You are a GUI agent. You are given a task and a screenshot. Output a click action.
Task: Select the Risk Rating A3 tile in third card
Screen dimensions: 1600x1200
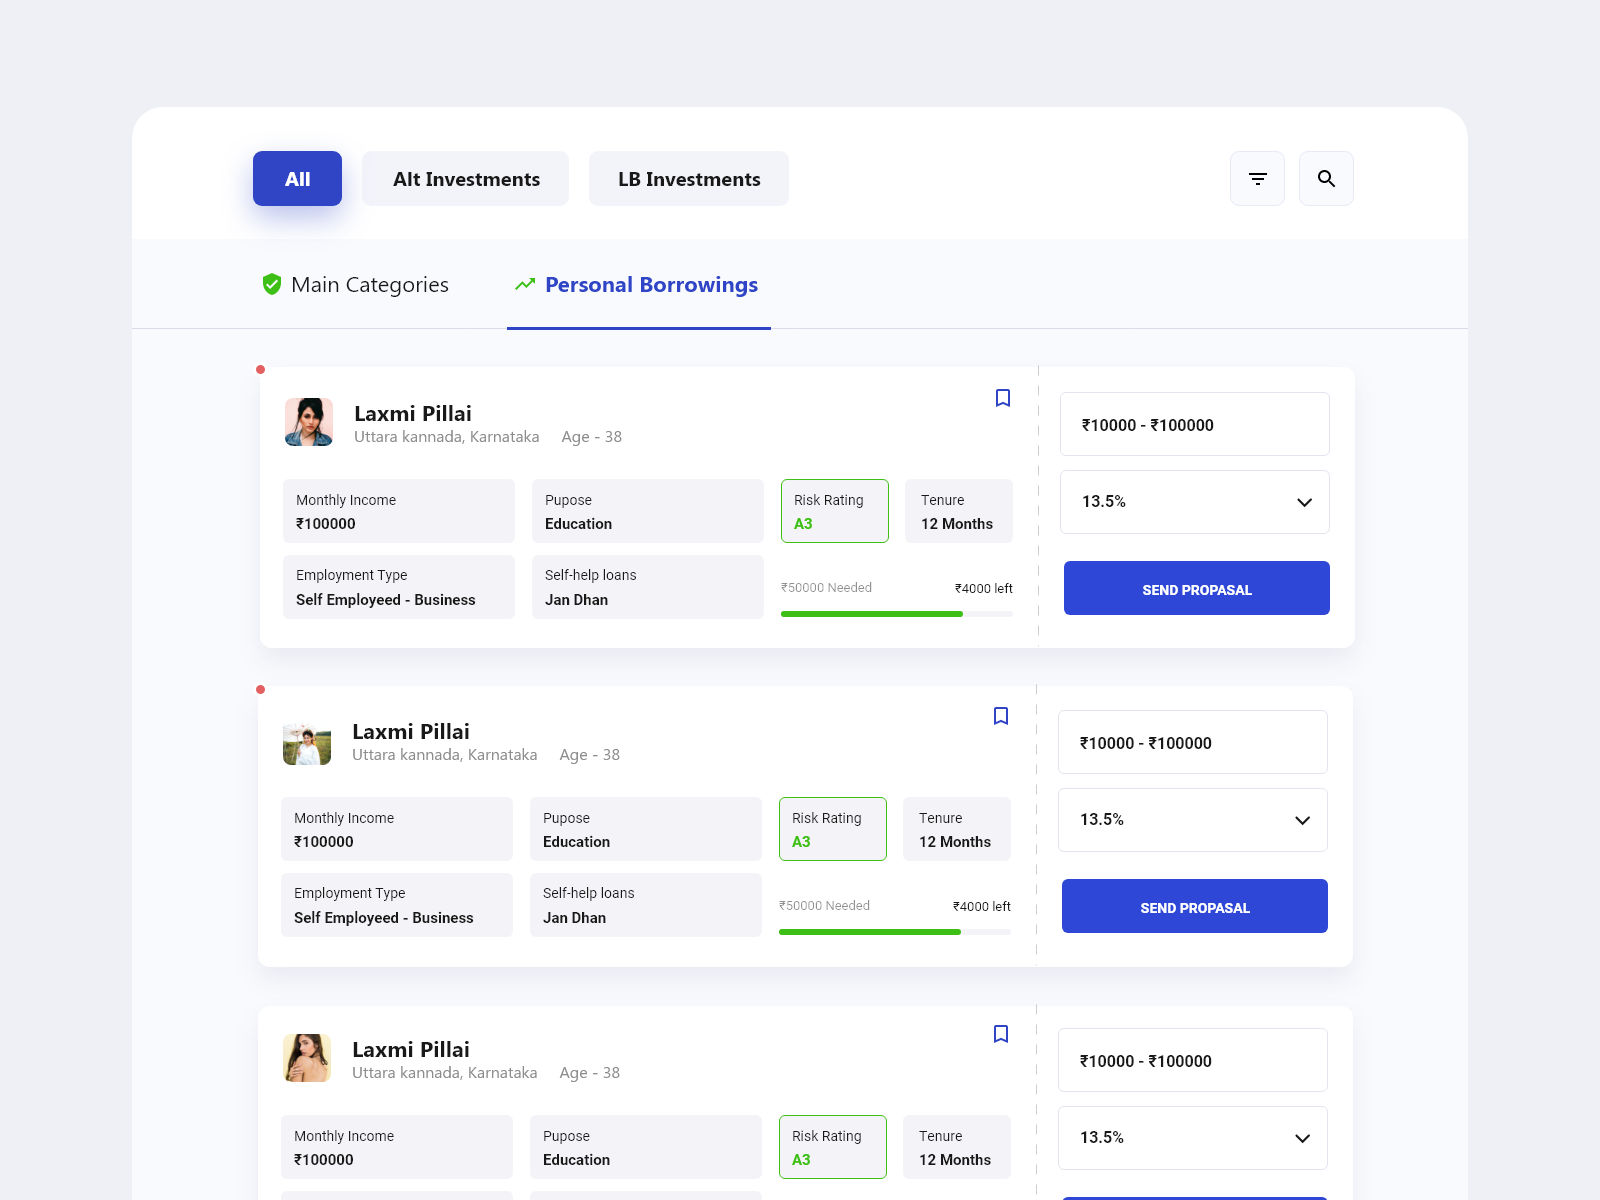click(x=833, y=1147)
